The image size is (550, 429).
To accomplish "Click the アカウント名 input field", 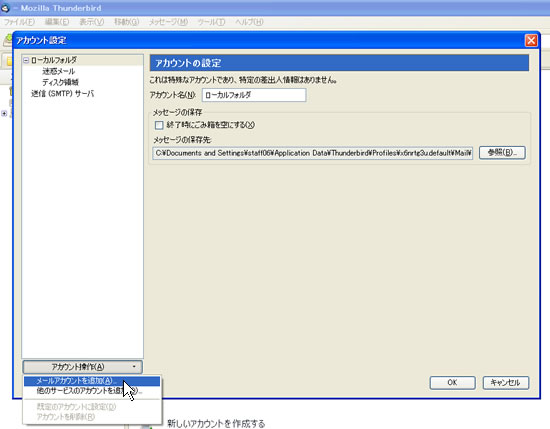I will point(254,95).
